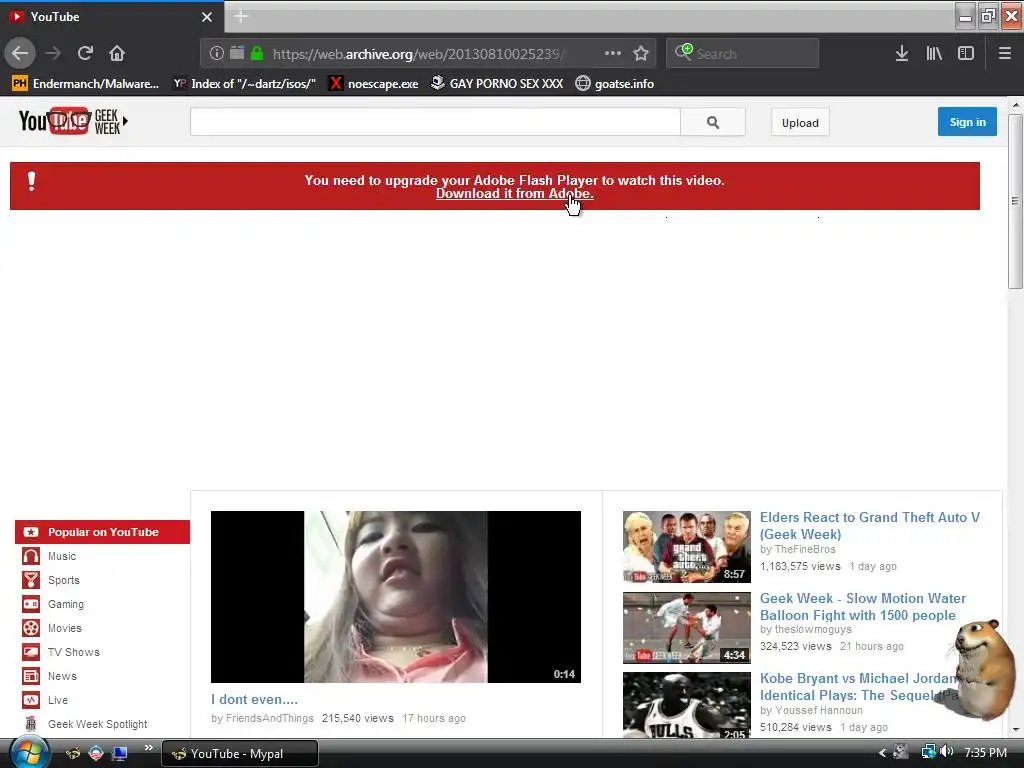Open Geek Week Slow Motion Water Balloon title
Image resolution: width=1024 pixels, height=768 pixels.
tap(862, 607)
